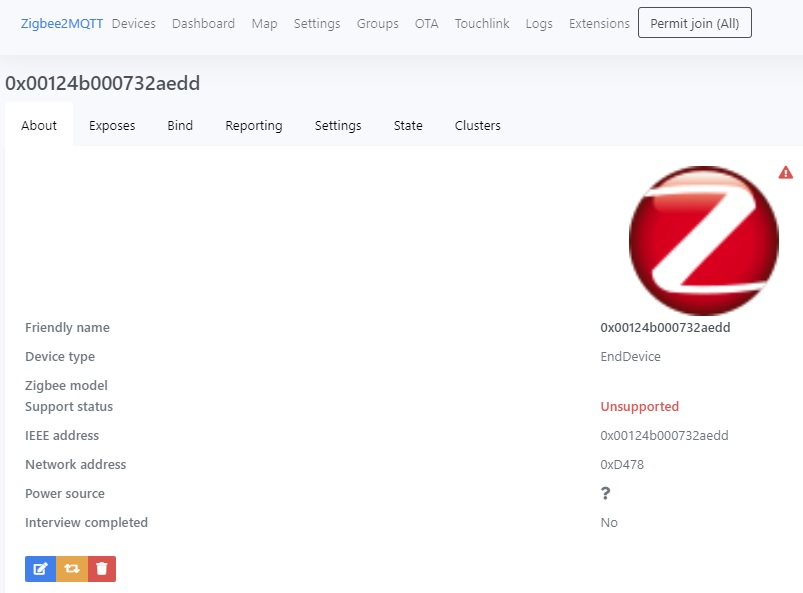The image size is (803, 593).
Task: Click the power source question mark
Action: pyautogui.click(x=607, y=493)
